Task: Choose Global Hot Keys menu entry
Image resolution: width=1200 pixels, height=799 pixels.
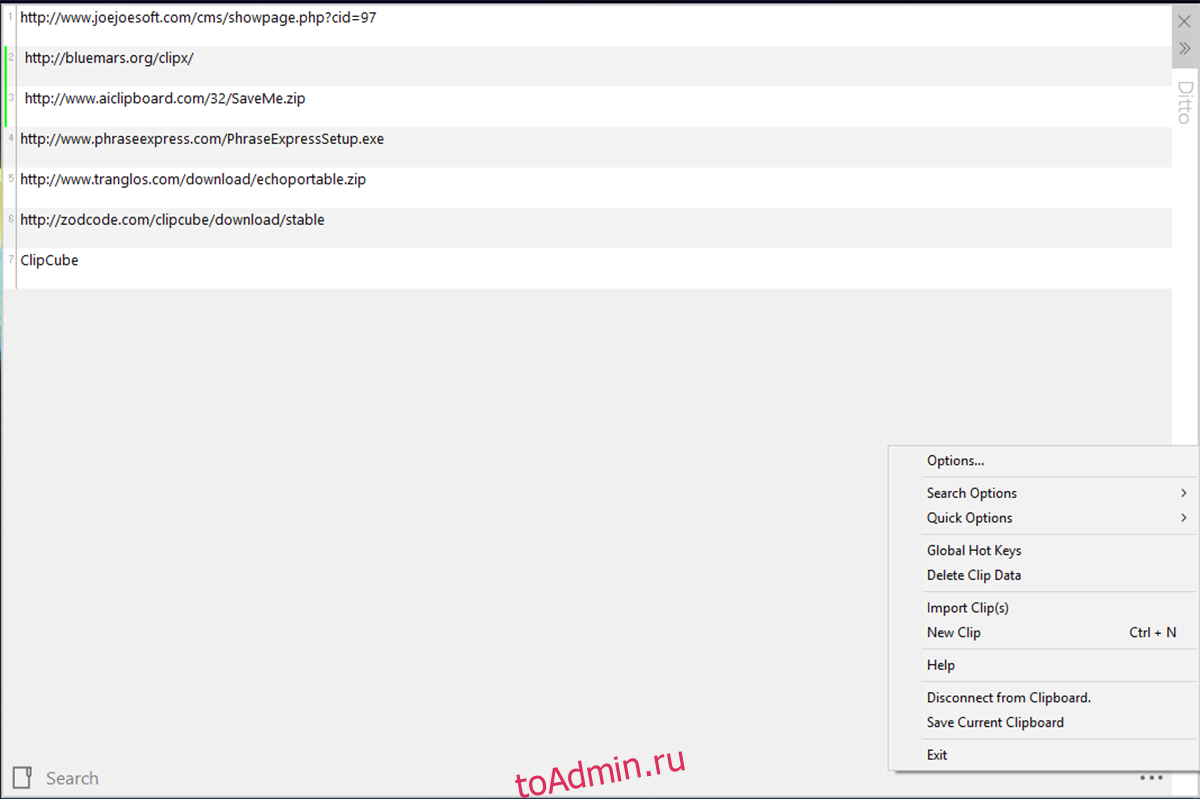Action: tap(1043, 550)
